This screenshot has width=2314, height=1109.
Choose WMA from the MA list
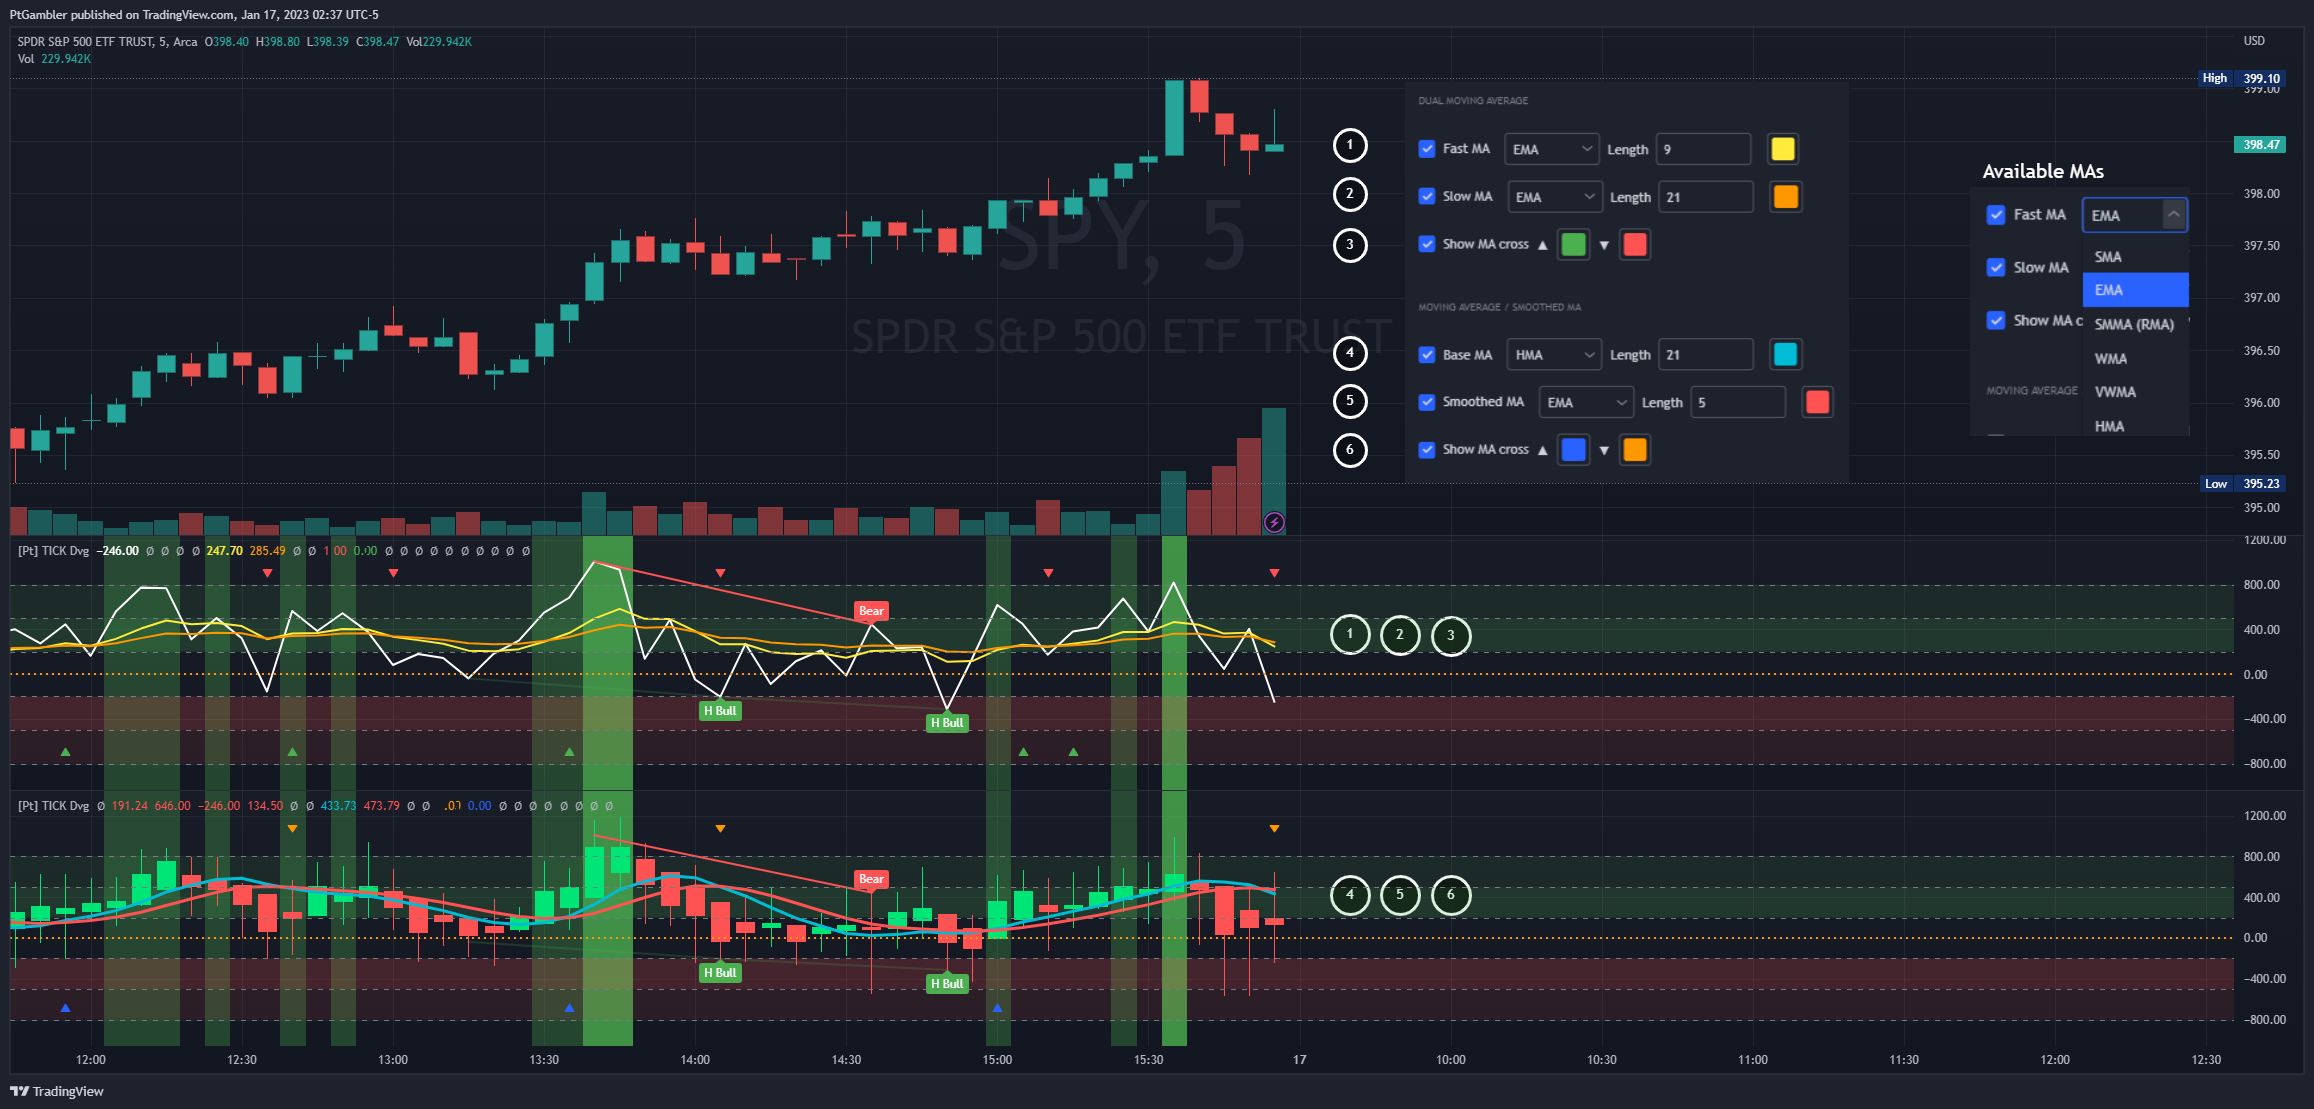[2135, 358]
